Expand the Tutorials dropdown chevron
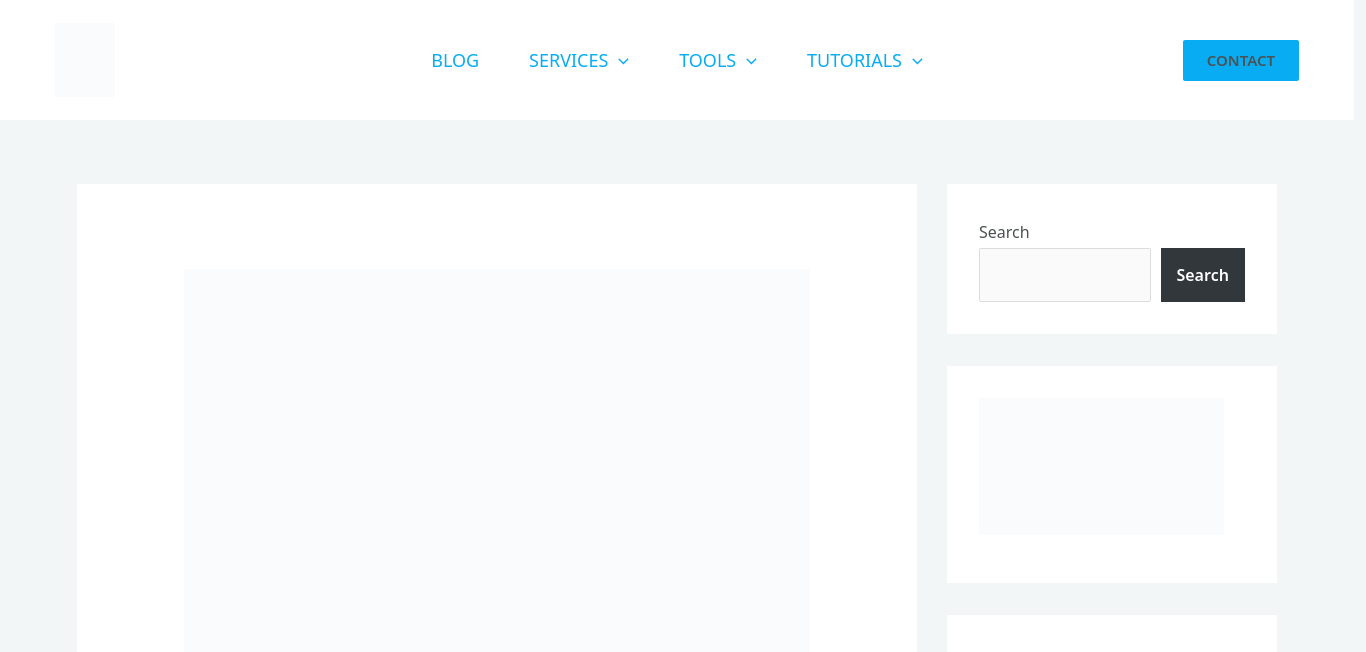The height and width of the screenshot is (652, 1366). point(917,61)
